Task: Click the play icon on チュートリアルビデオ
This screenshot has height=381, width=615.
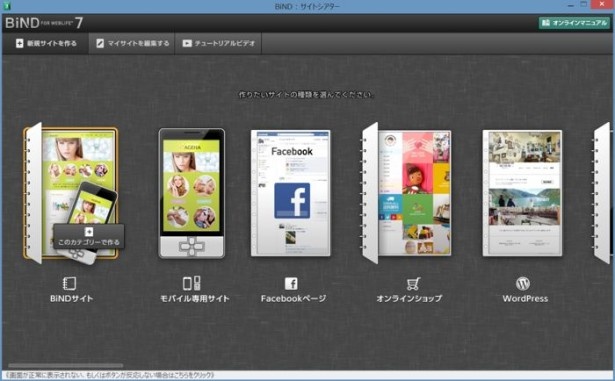Action: [187, 44]
